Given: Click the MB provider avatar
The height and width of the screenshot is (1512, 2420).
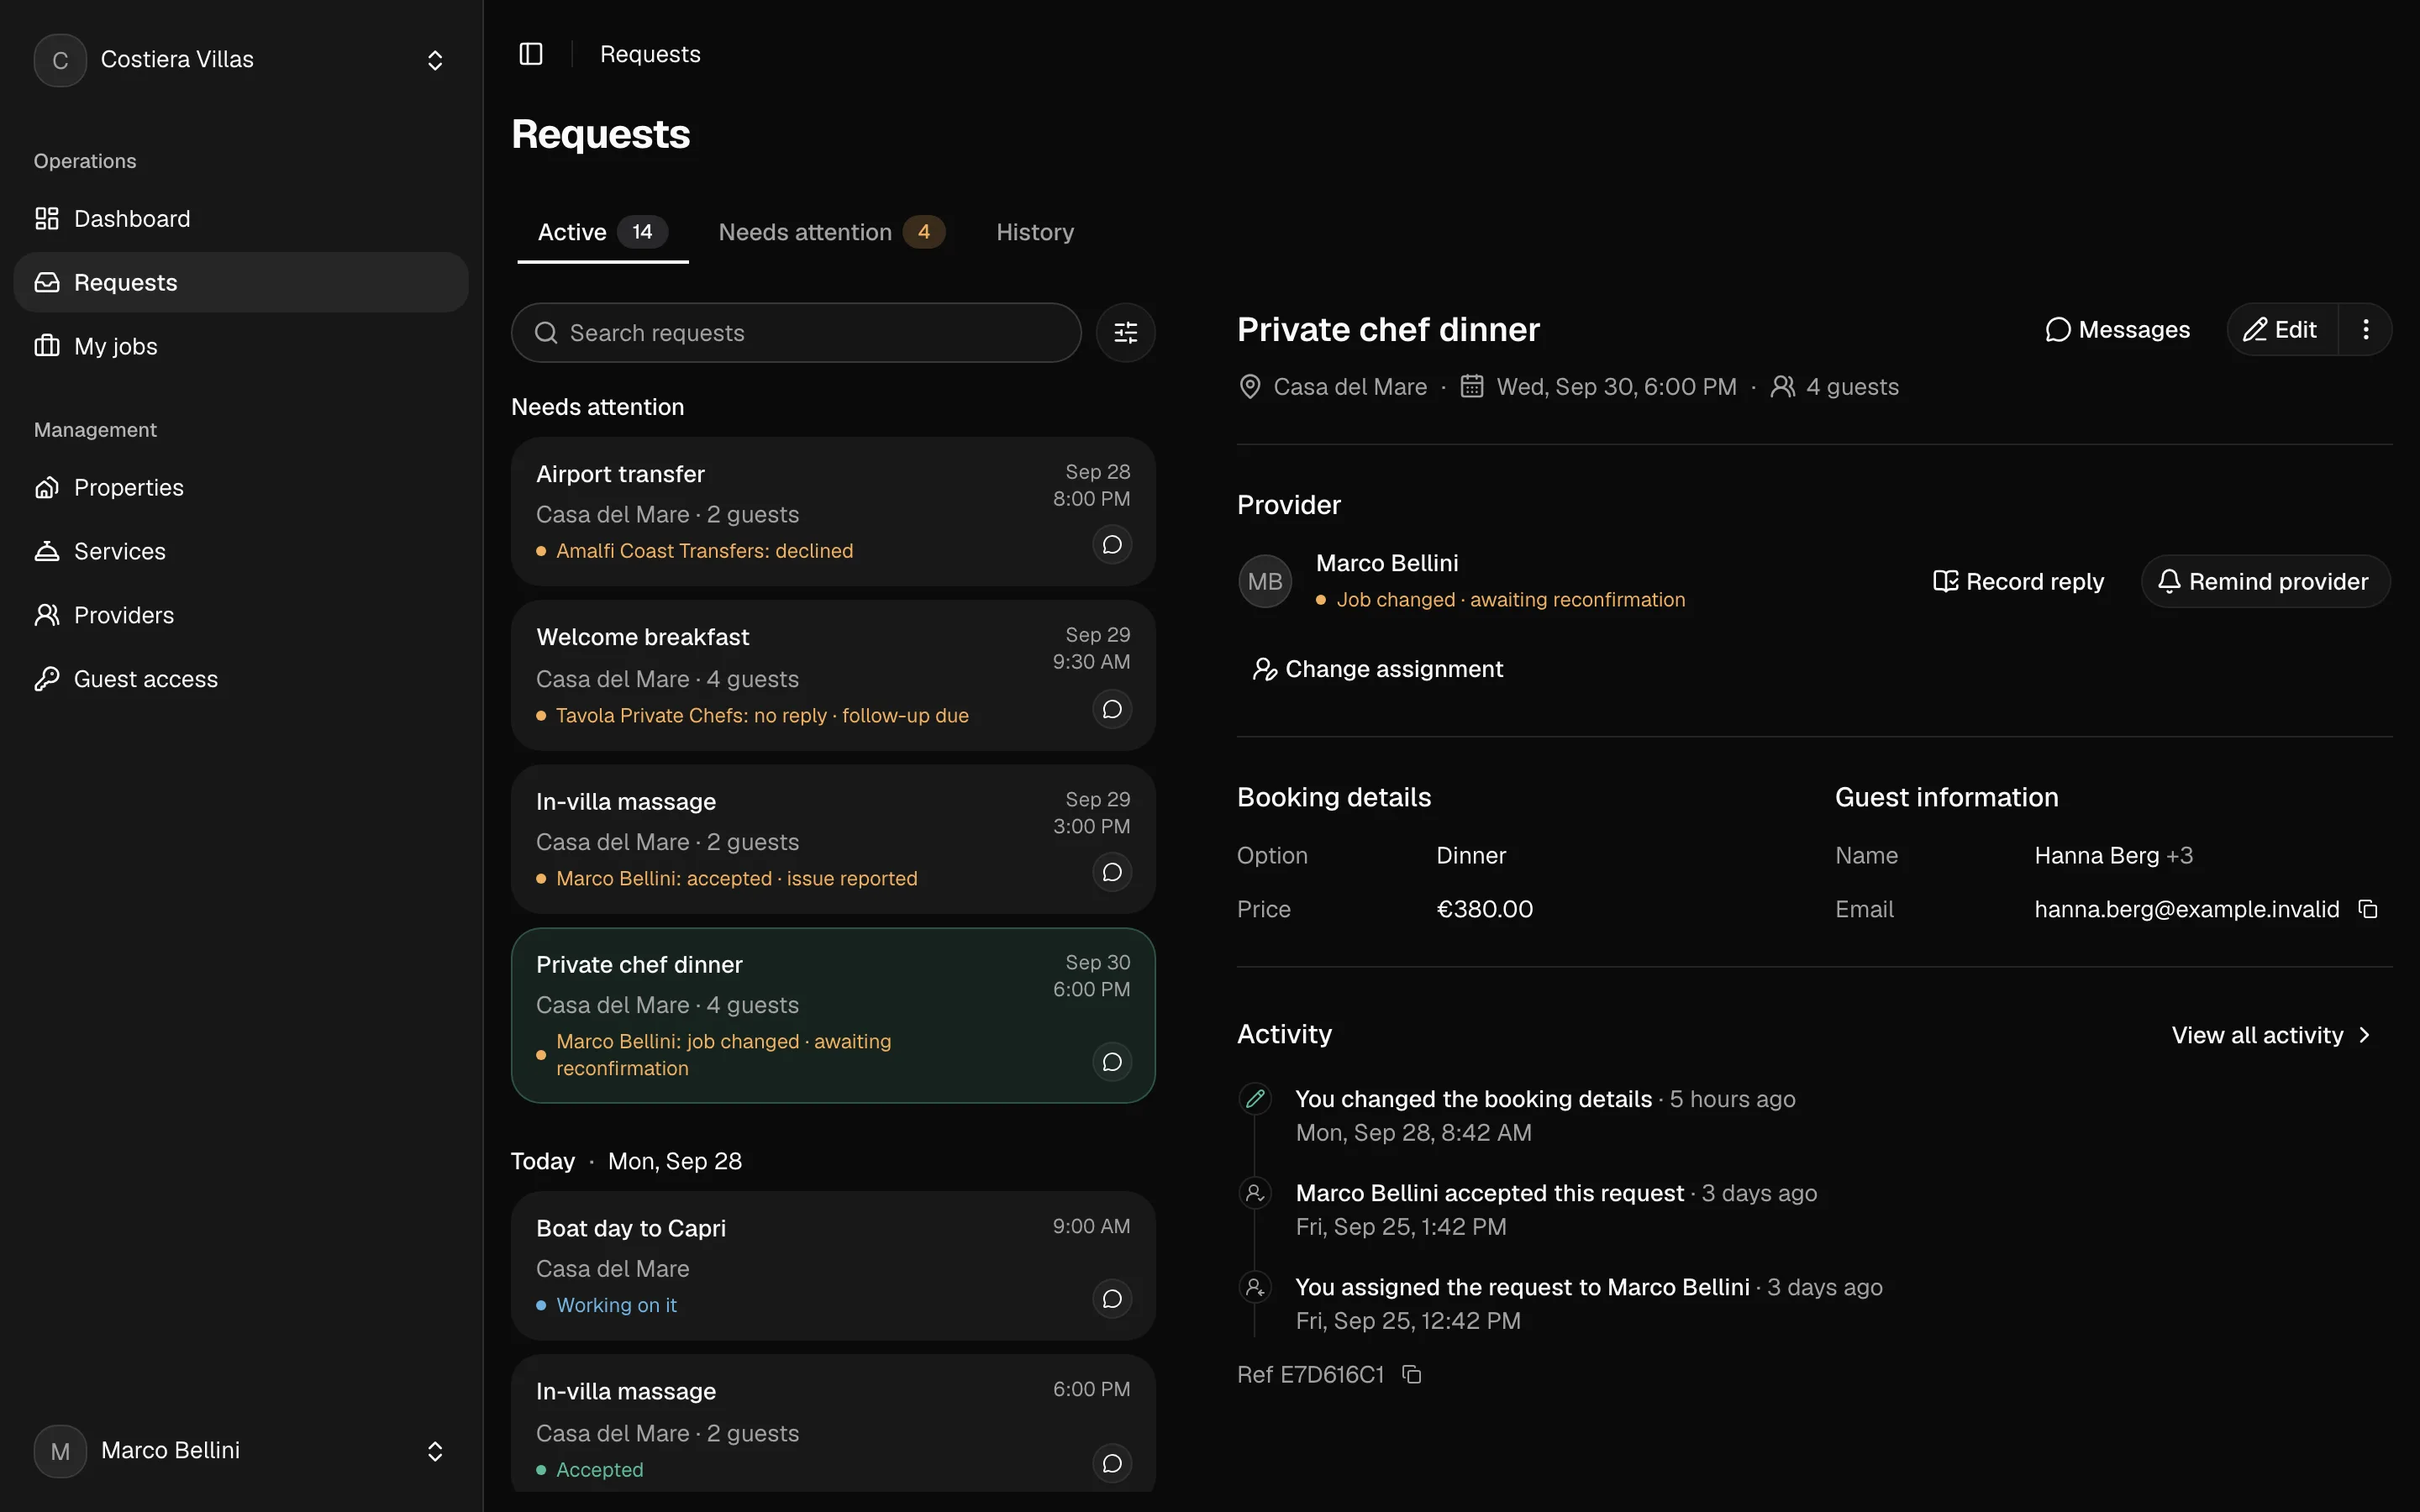Looking at the screenshot, I should 1265,581.
